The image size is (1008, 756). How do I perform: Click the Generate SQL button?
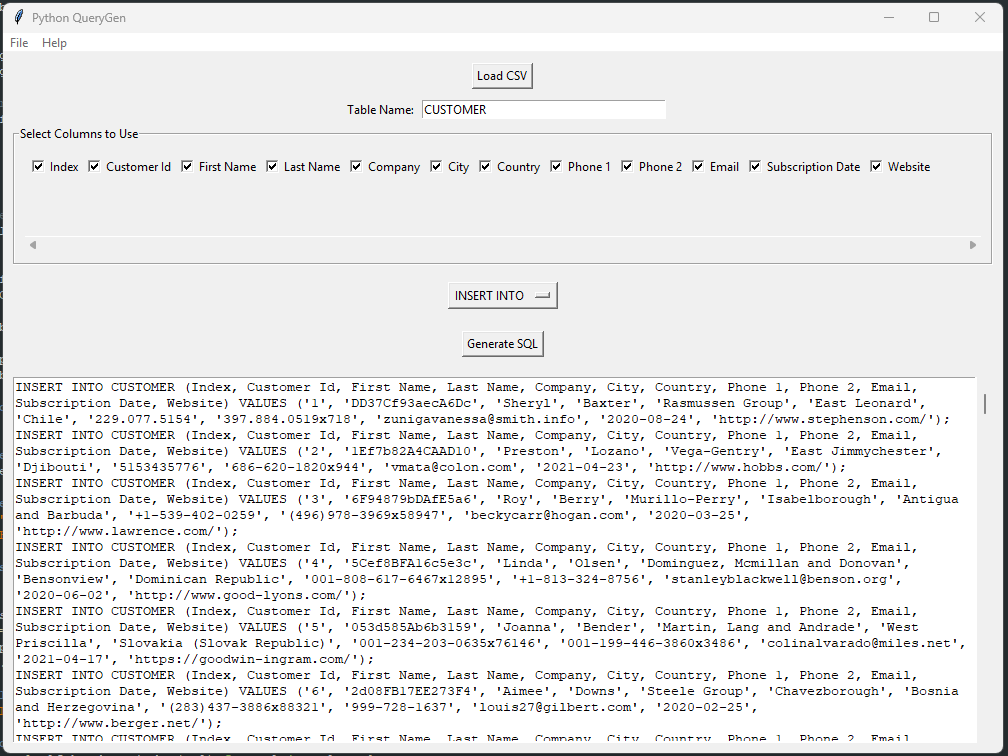click(x=502, y=344)
